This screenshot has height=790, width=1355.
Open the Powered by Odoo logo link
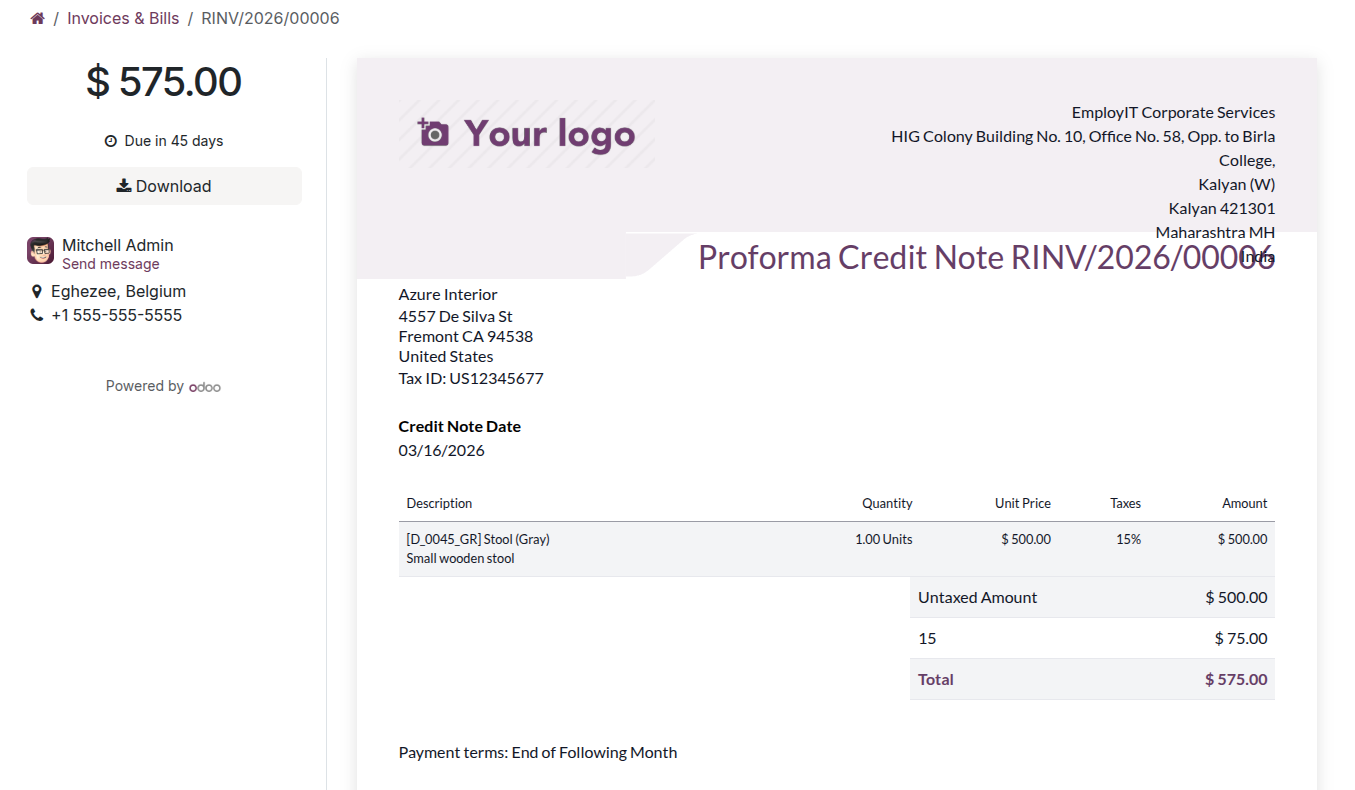pyautogui.click(x=205, y=387)
